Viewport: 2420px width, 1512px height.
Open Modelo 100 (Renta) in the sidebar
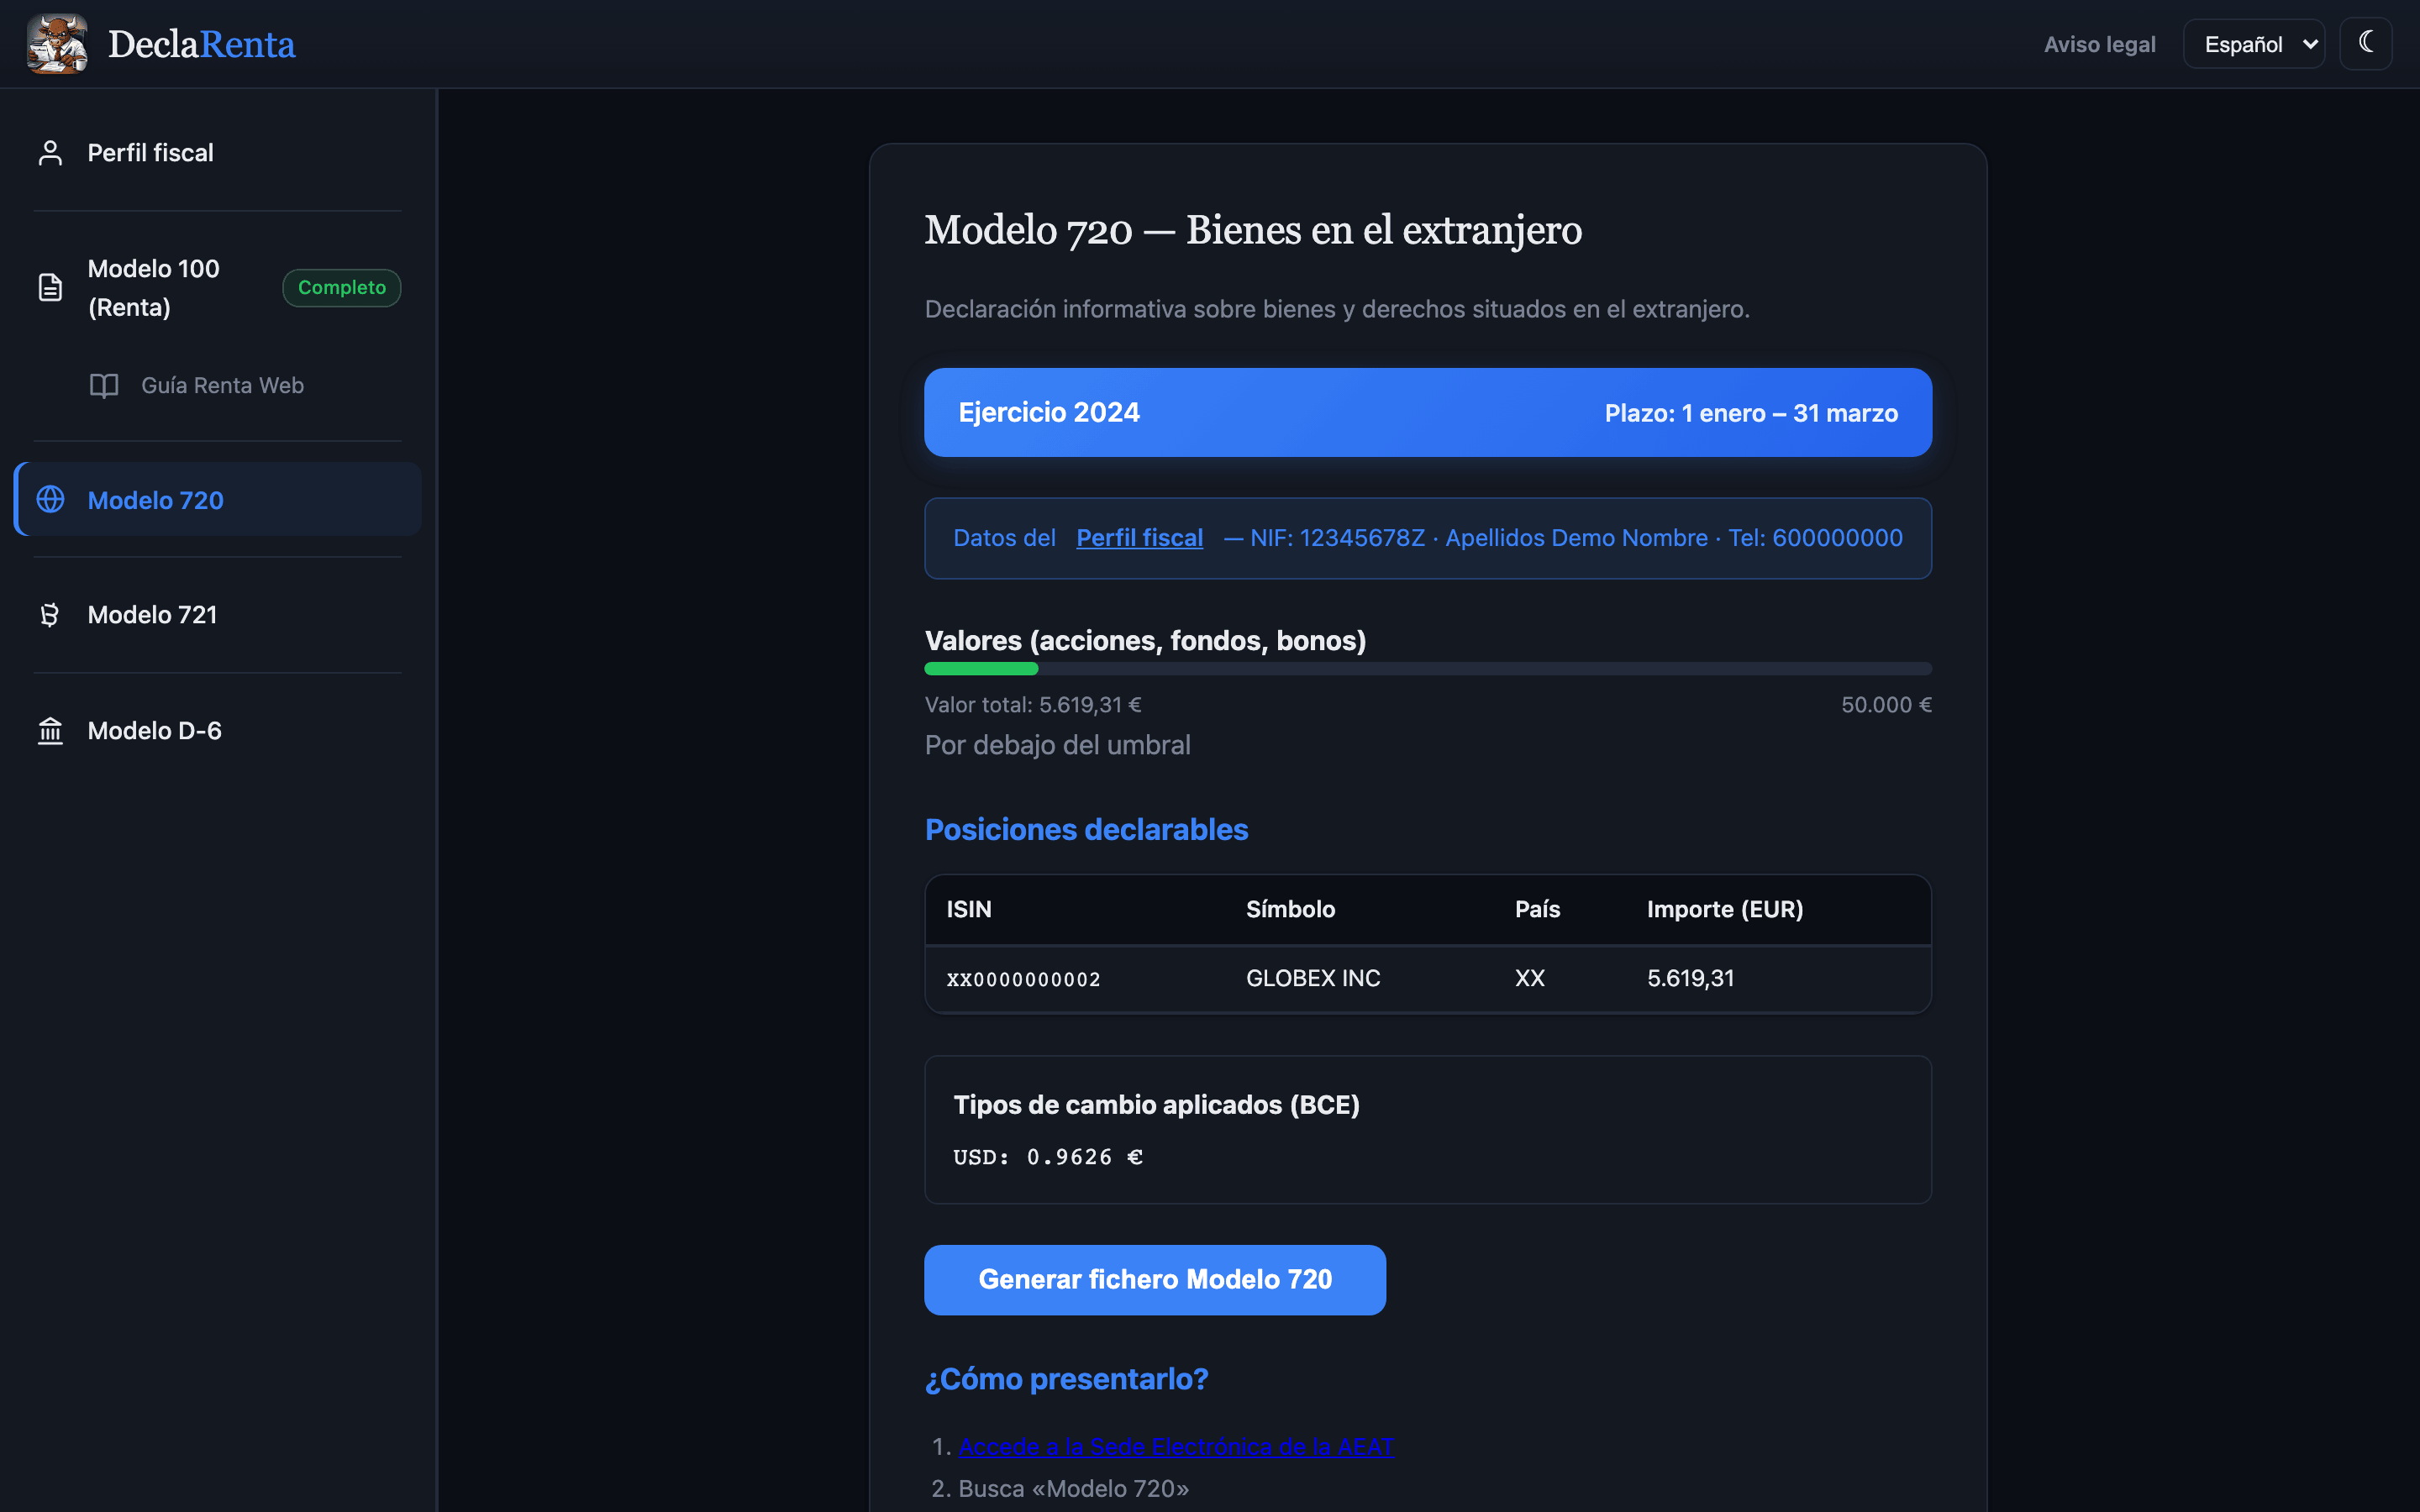(x=218, y=288)
